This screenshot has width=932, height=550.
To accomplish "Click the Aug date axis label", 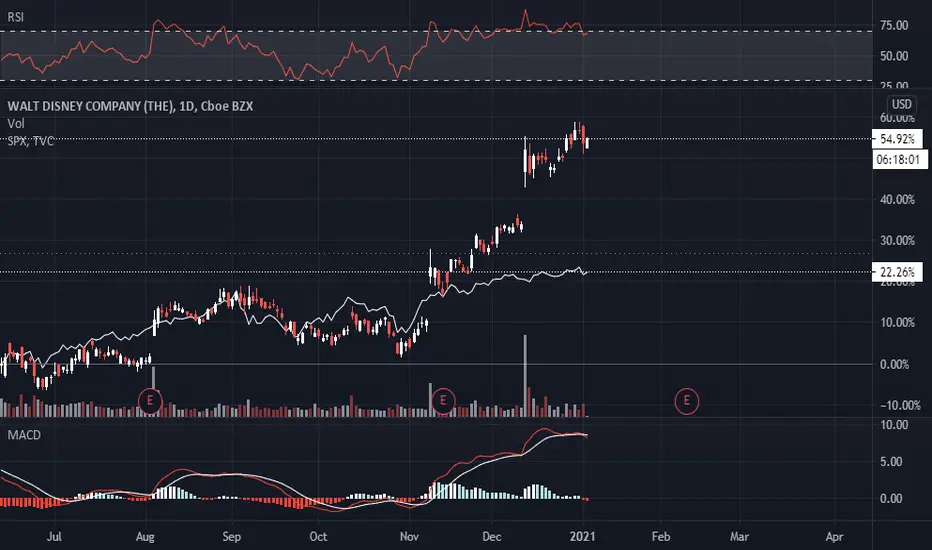I will click(x=145, y=536).
